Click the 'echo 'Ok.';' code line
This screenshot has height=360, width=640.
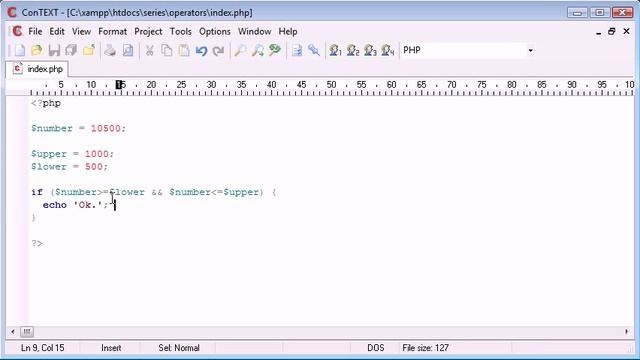tap(76, 205)
